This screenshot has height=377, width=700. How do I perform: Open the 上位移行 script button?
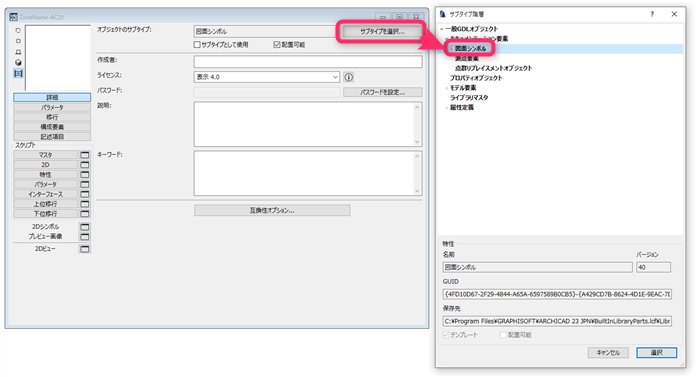[x=46, y=204]
